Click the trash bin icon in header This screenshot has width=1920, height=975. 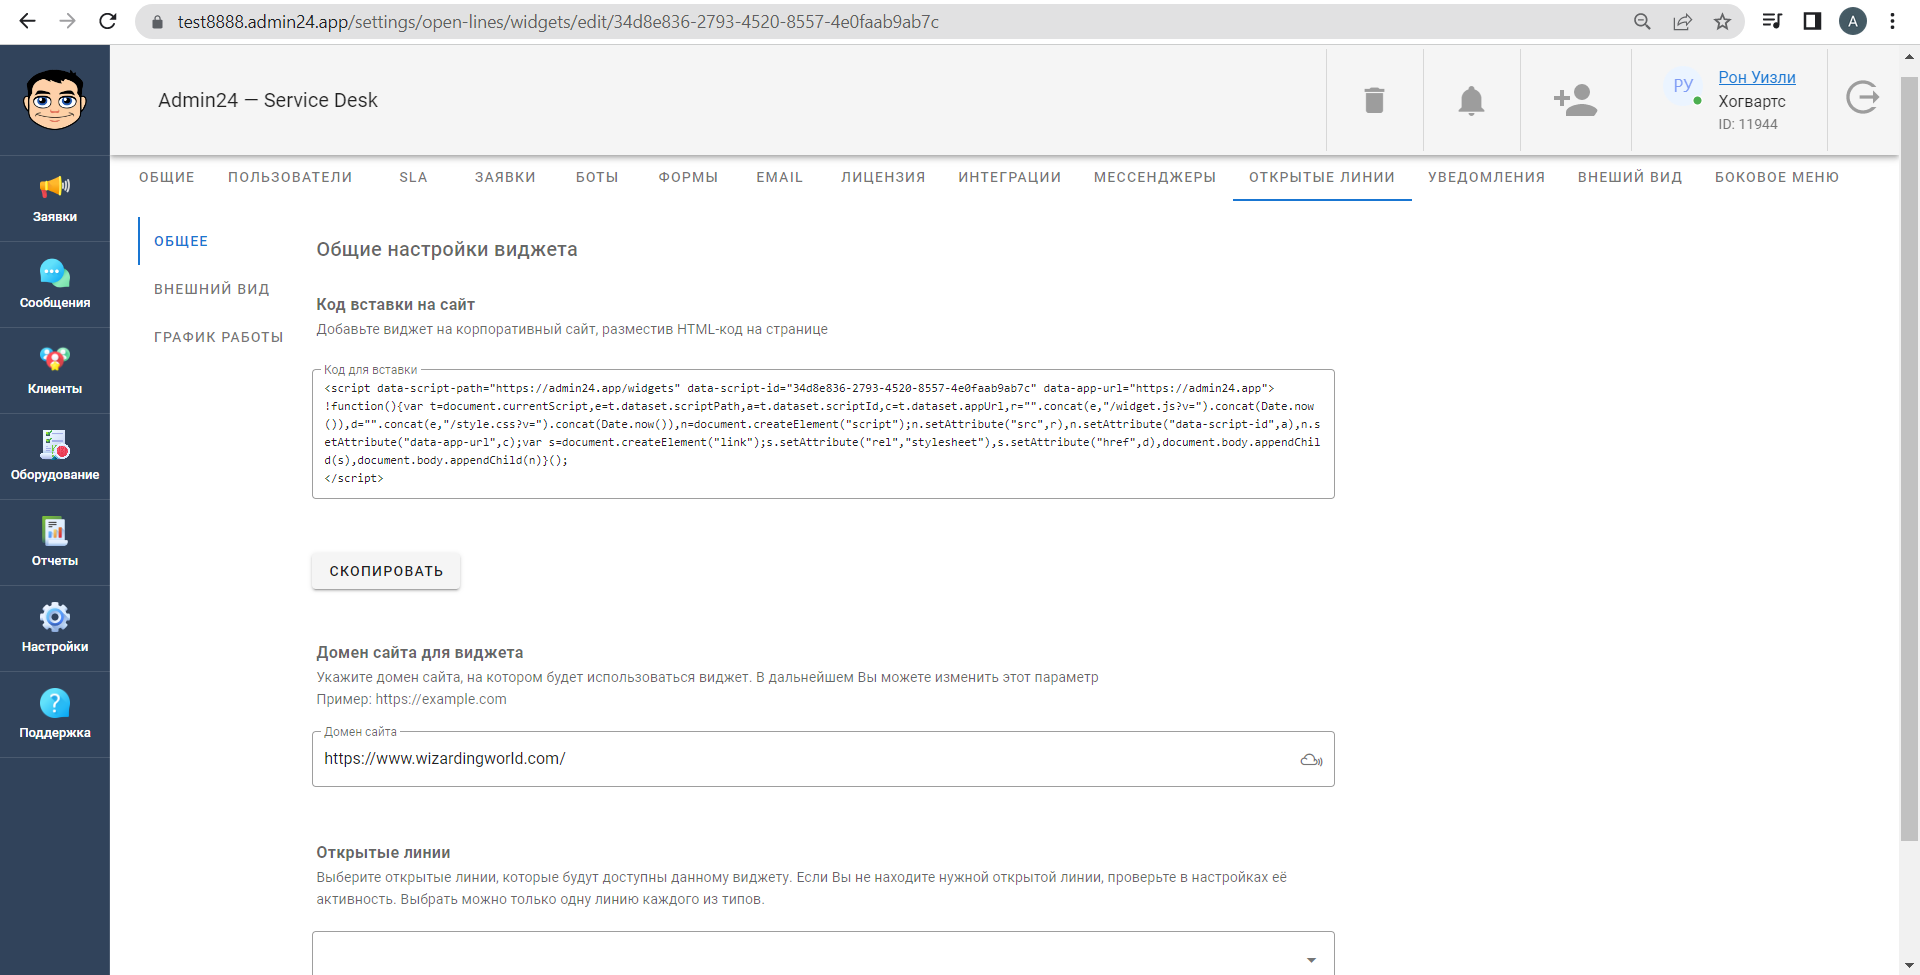coord(1375,100)
